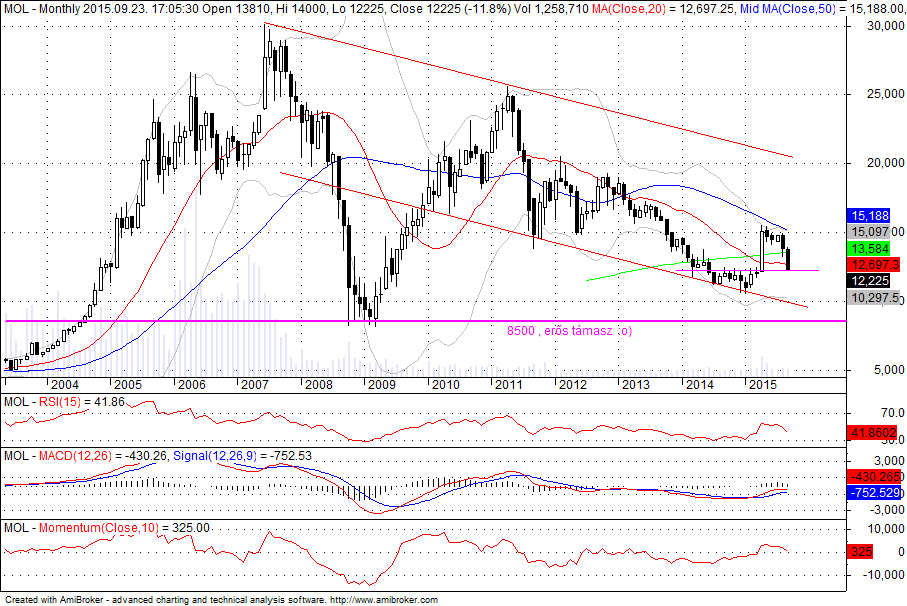The image size is (907, 606).
Task: Click the 2015 year marker on time axis
Action: coord(762,385)
